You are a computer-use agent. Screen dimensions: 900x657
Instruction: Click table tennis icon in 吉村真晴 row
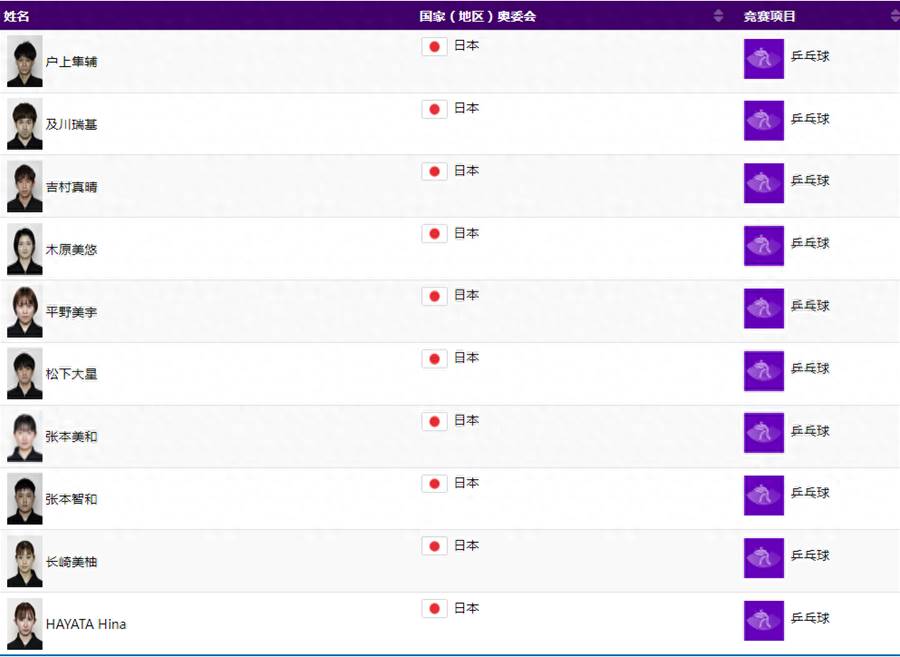click(x=764, y=183)
